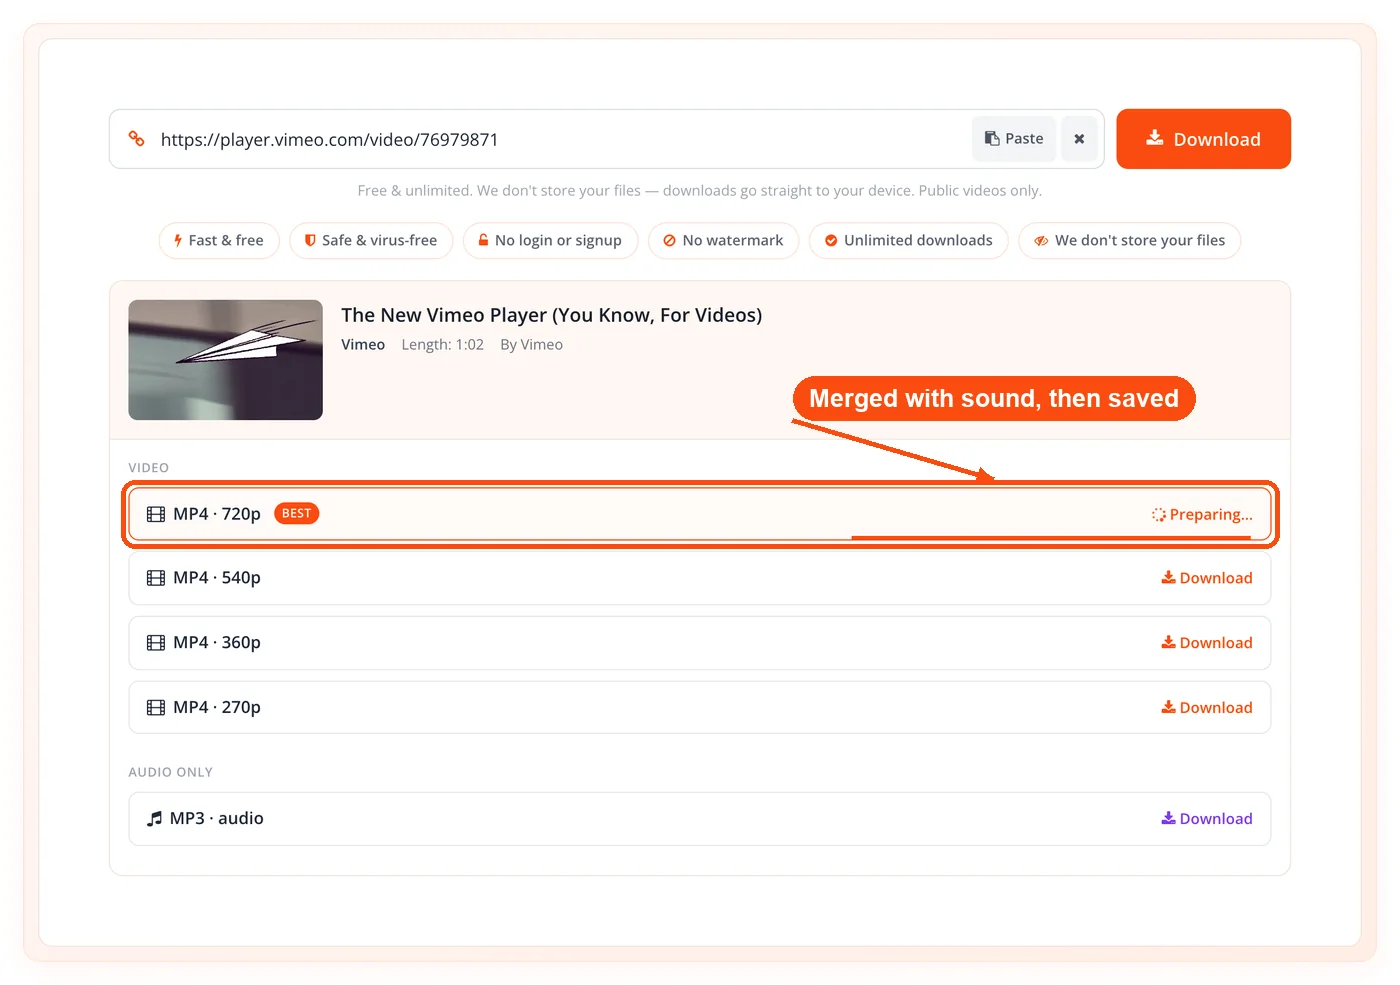Viewport: 1400px width, 985px height.
Task: Click the 'No watermark' badge text
Action: click(733, 241)
